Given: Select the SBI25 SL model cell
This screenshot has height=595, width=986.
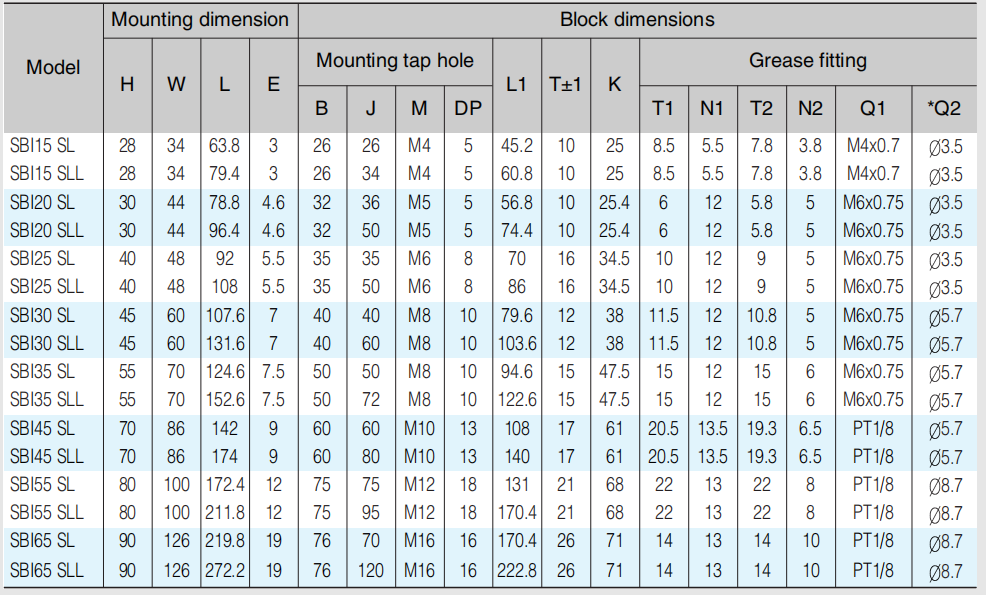Looking at the screenshot, I should 42,259.
